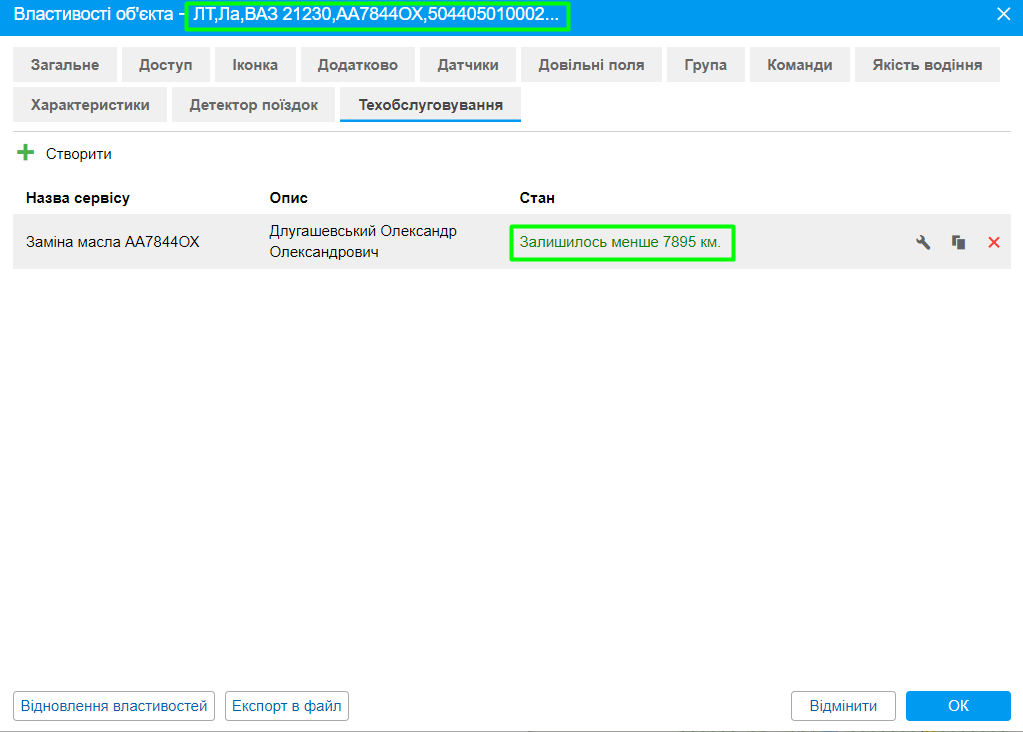Select the Додатково tab
The height and width of the screenshot is (732, 1023).
[x=357, y=65]
